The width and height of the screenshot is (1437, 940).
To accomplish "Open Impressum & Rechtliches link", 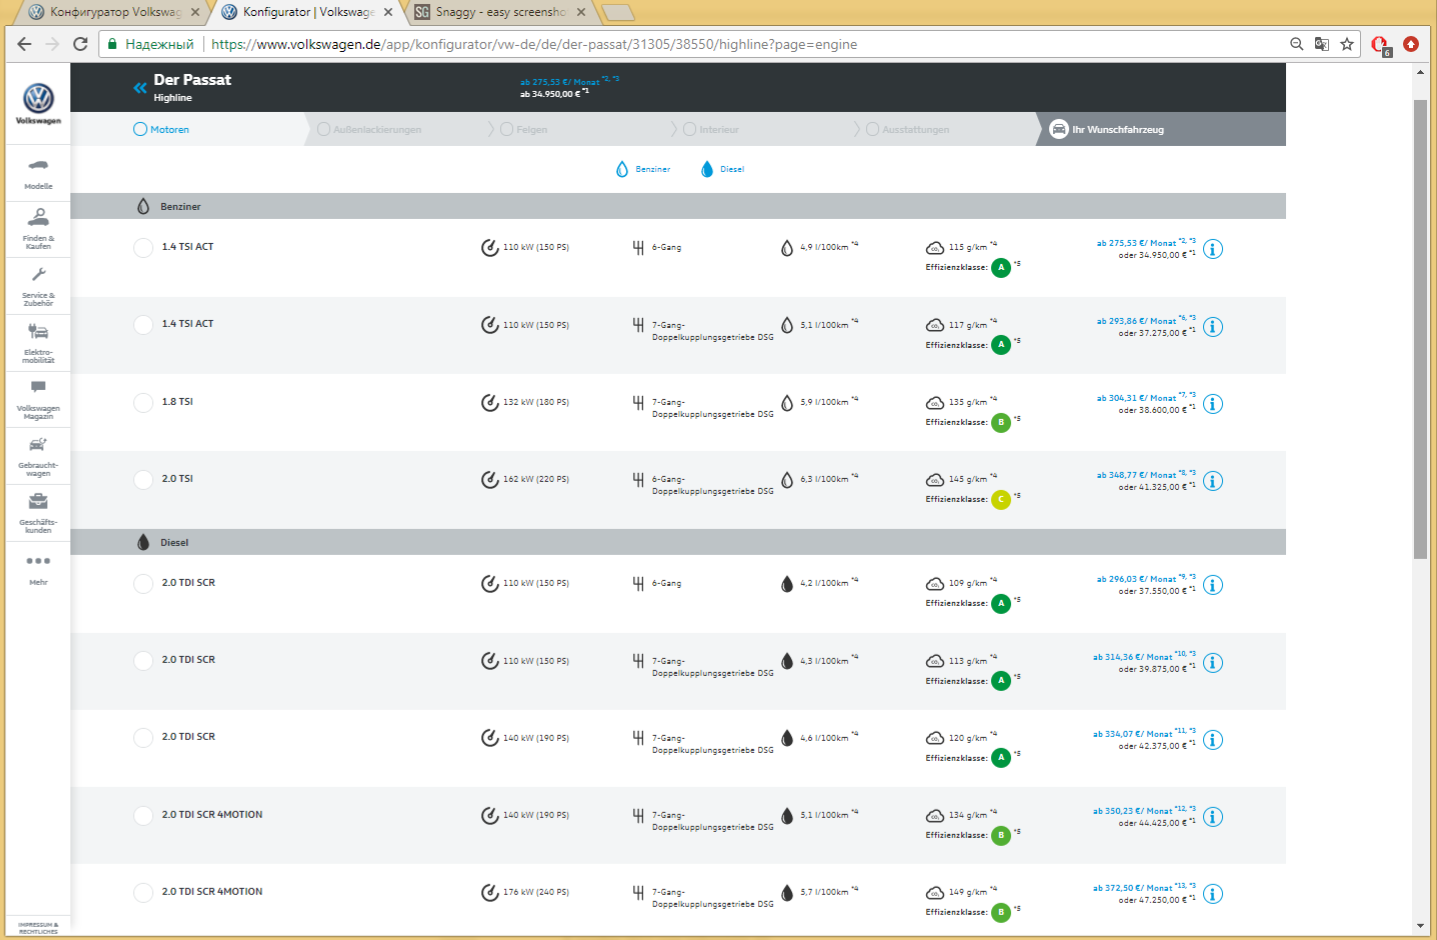I will coord(38,928).
